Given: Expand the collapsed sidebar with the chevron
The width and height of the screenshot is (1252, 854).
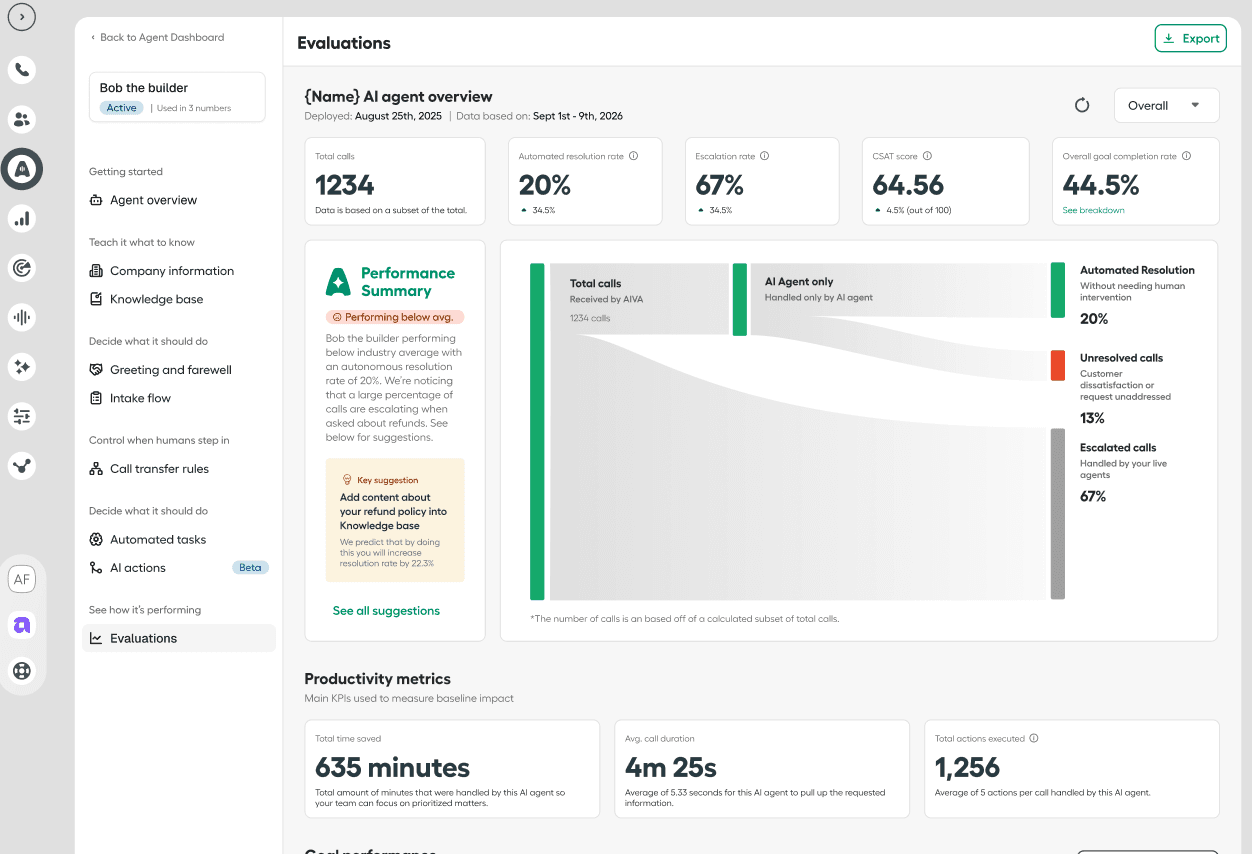Looking at the screenshot, I should point(22,17).
